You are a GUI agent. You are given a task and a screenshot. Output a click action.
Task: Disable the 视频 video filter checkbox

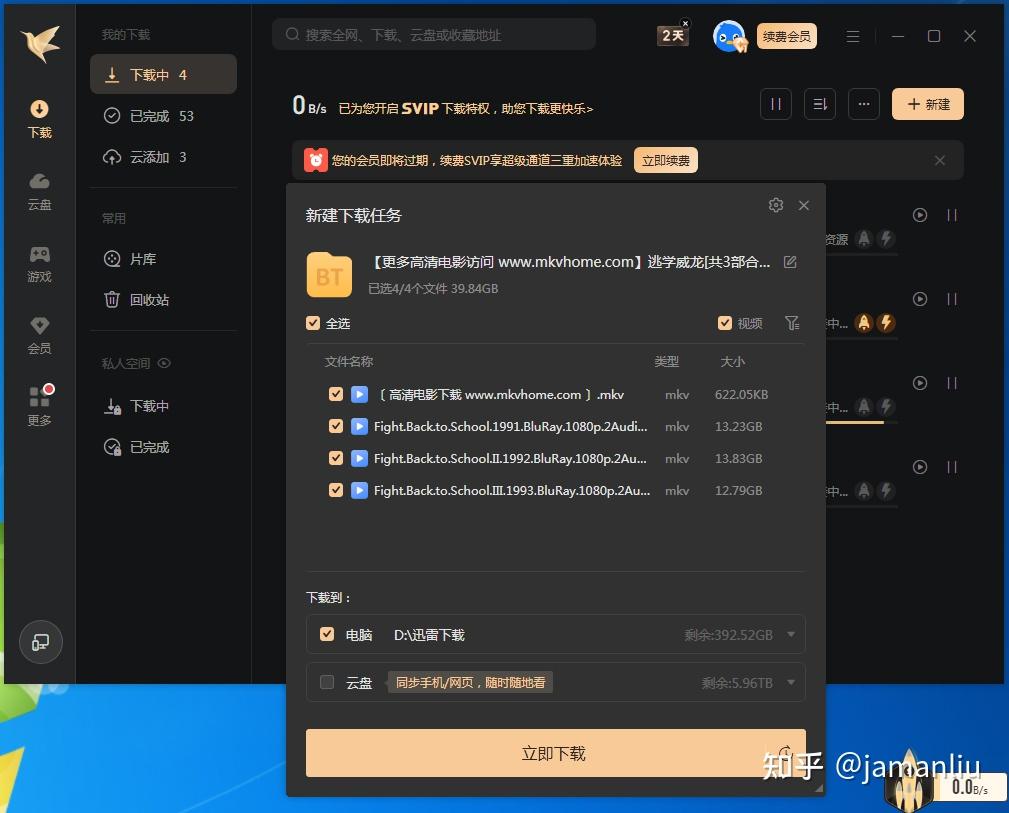click(725, 323)
